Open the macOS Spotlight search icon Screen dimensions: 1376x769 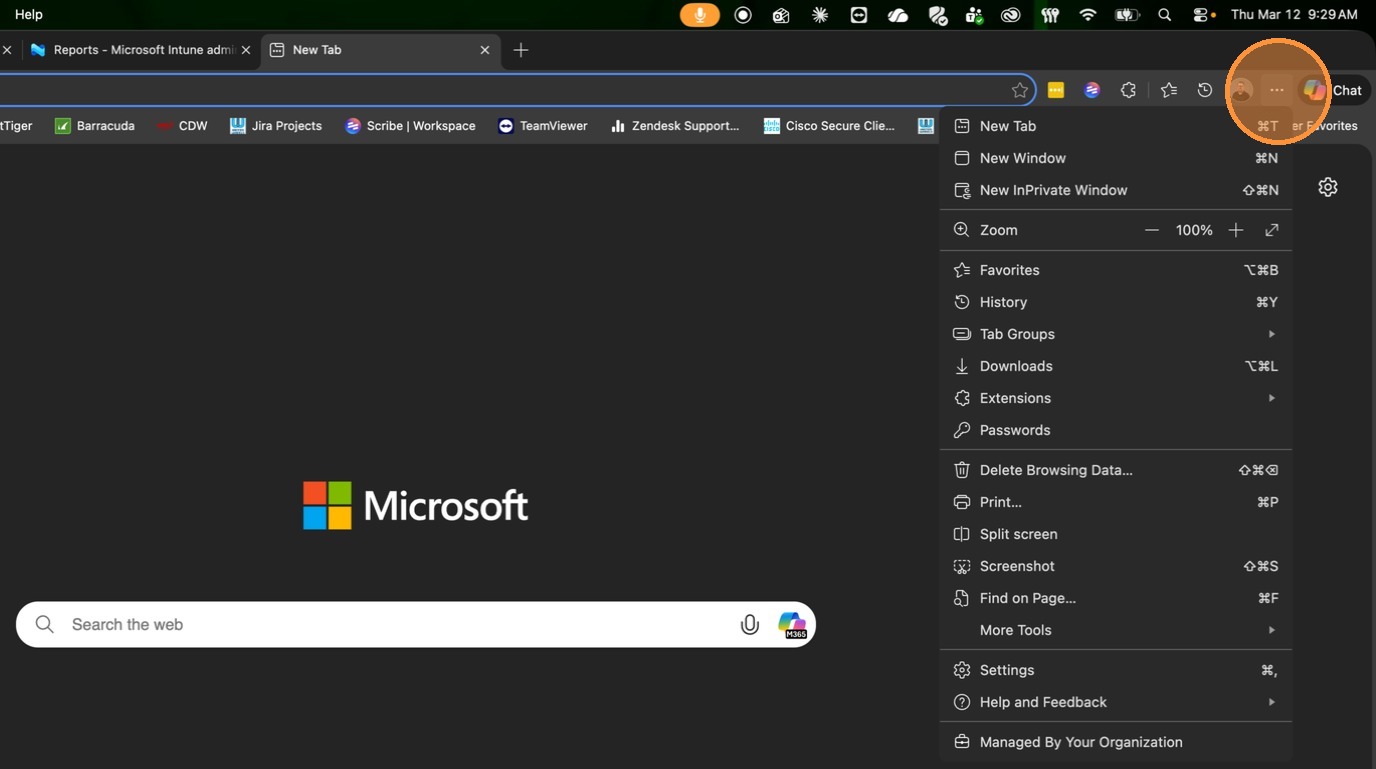point(1164,15)
